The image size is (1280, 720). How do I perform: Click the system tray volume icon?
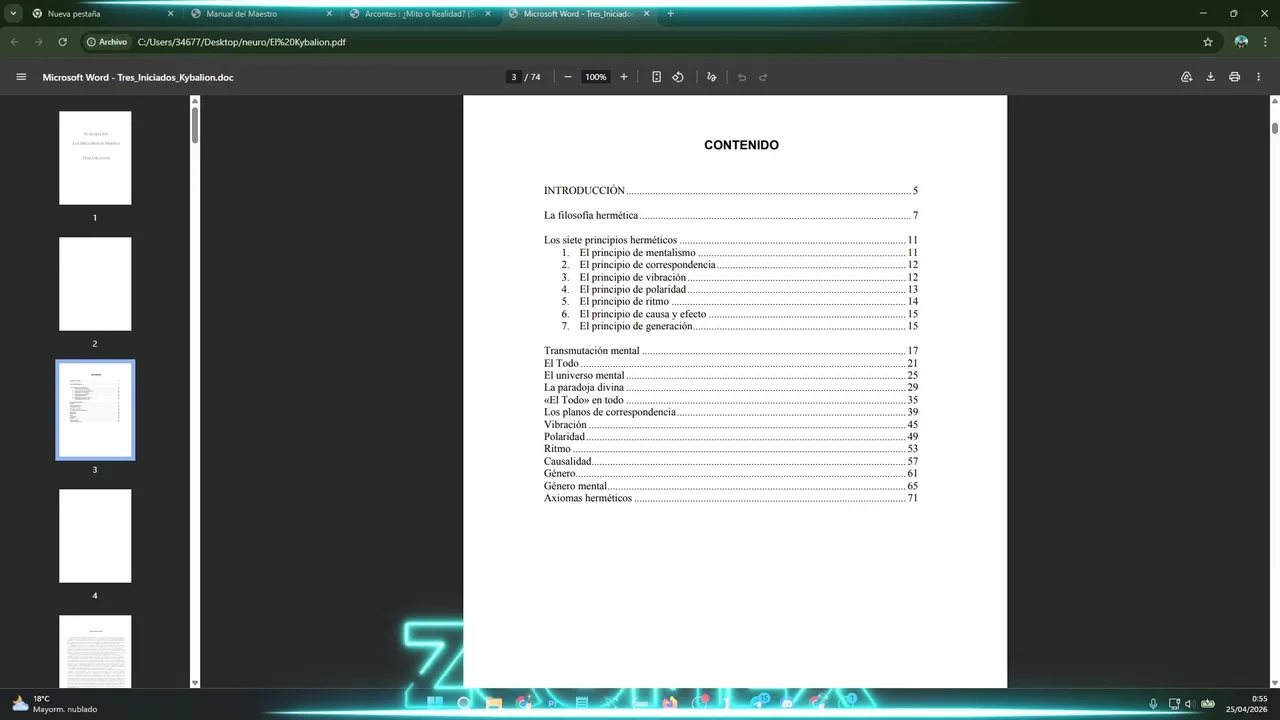(x=1188, y=704)
